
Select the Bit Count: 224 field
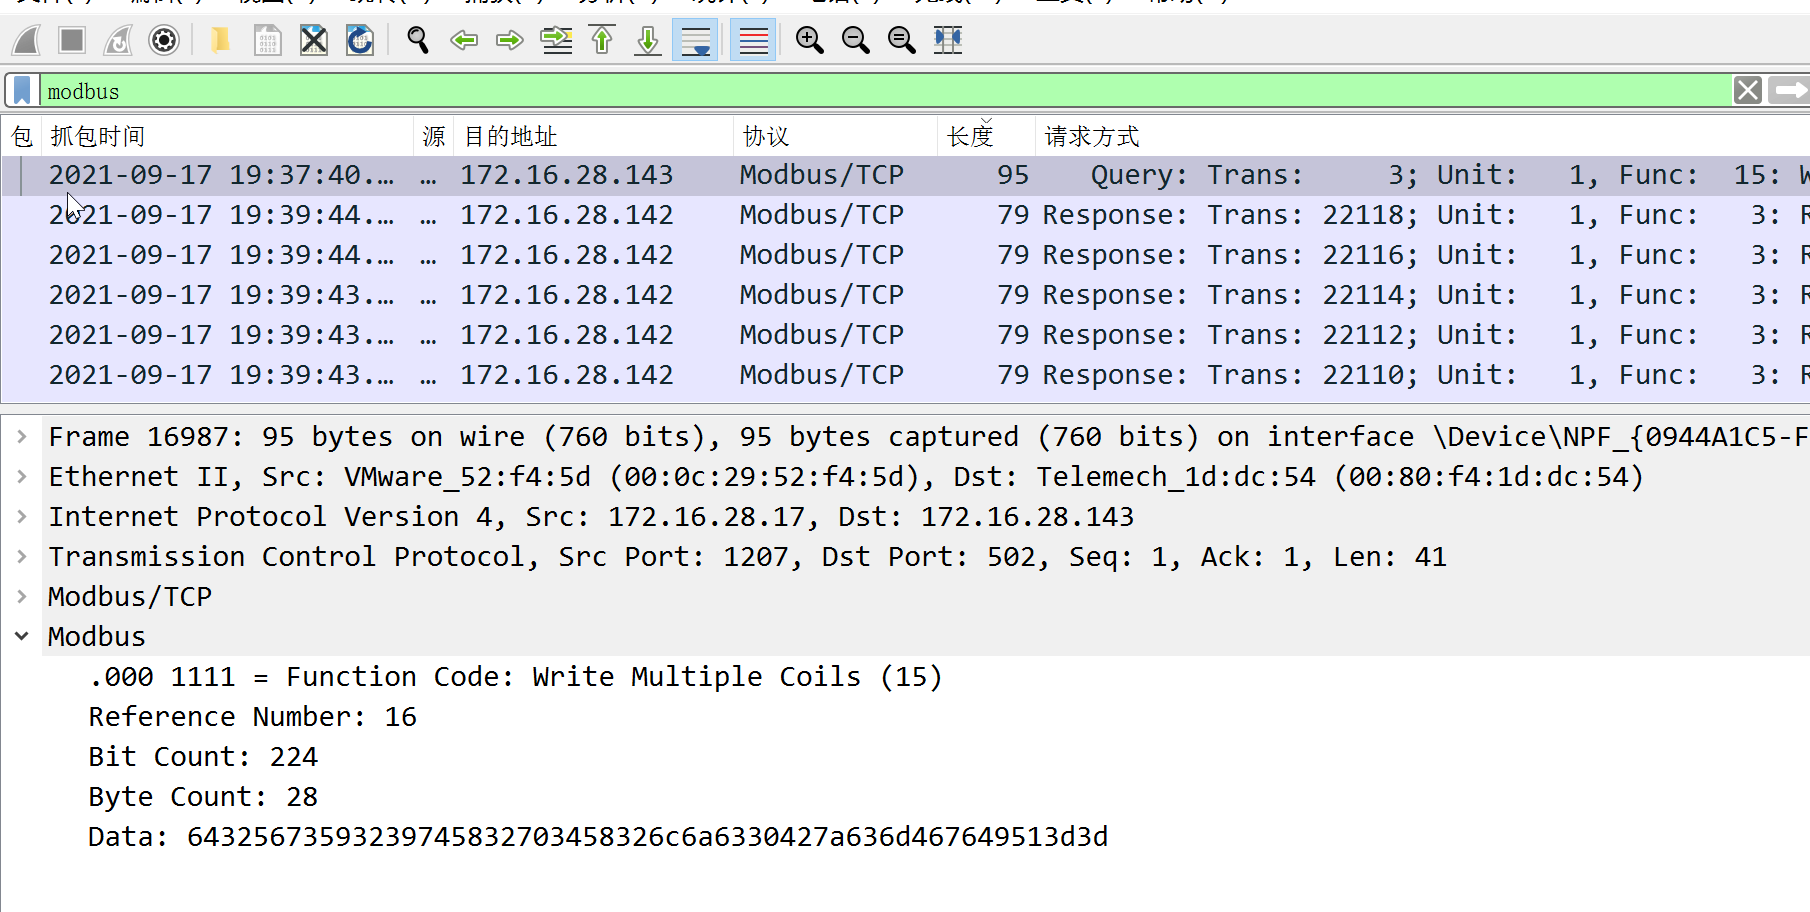(x=203, y=757)
